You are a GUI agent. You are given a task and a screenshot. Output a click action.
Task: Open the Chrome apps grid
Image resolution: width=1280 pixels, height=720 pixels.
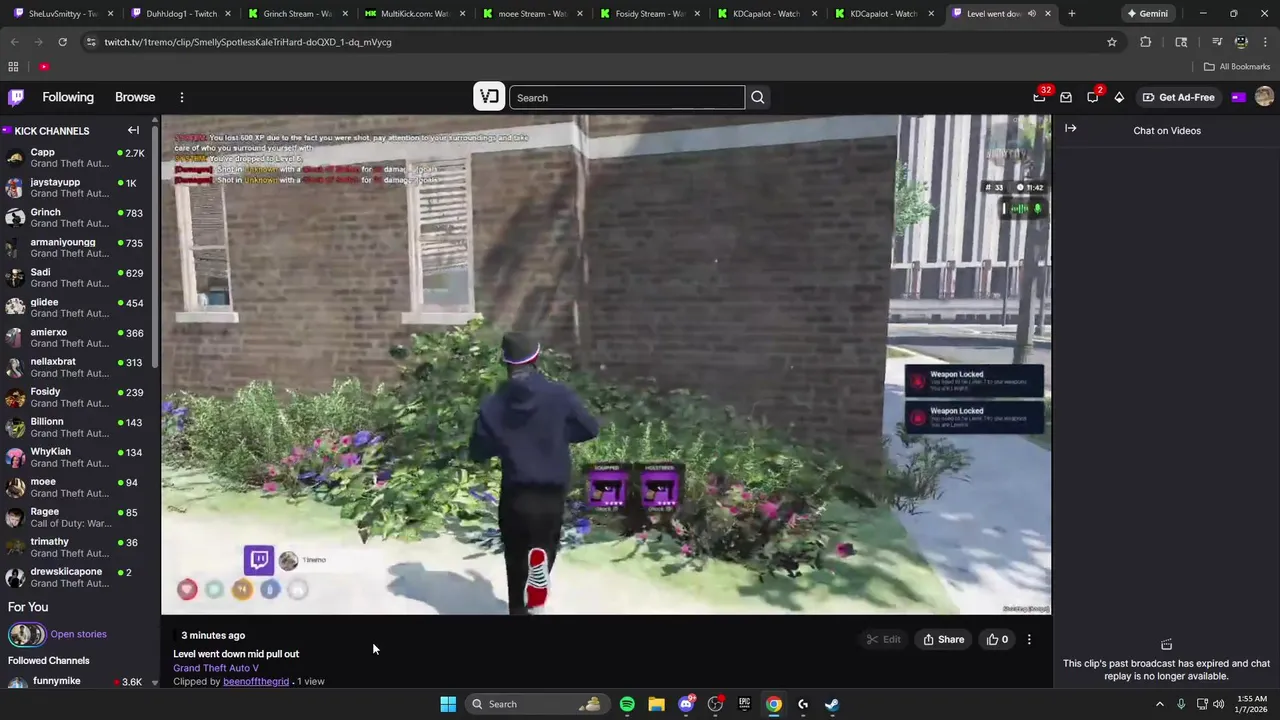[13, 67]
